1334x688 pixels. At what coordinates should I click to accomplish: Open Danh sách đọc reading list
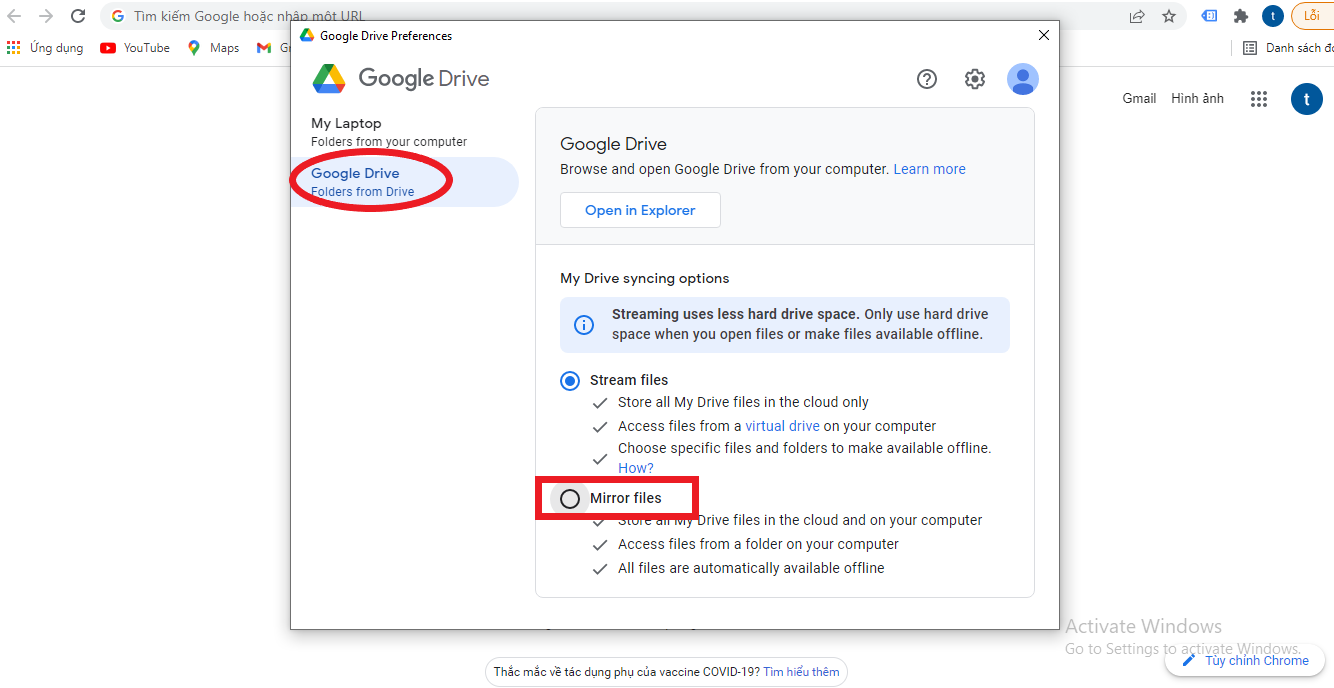(x=1288, y=48)
